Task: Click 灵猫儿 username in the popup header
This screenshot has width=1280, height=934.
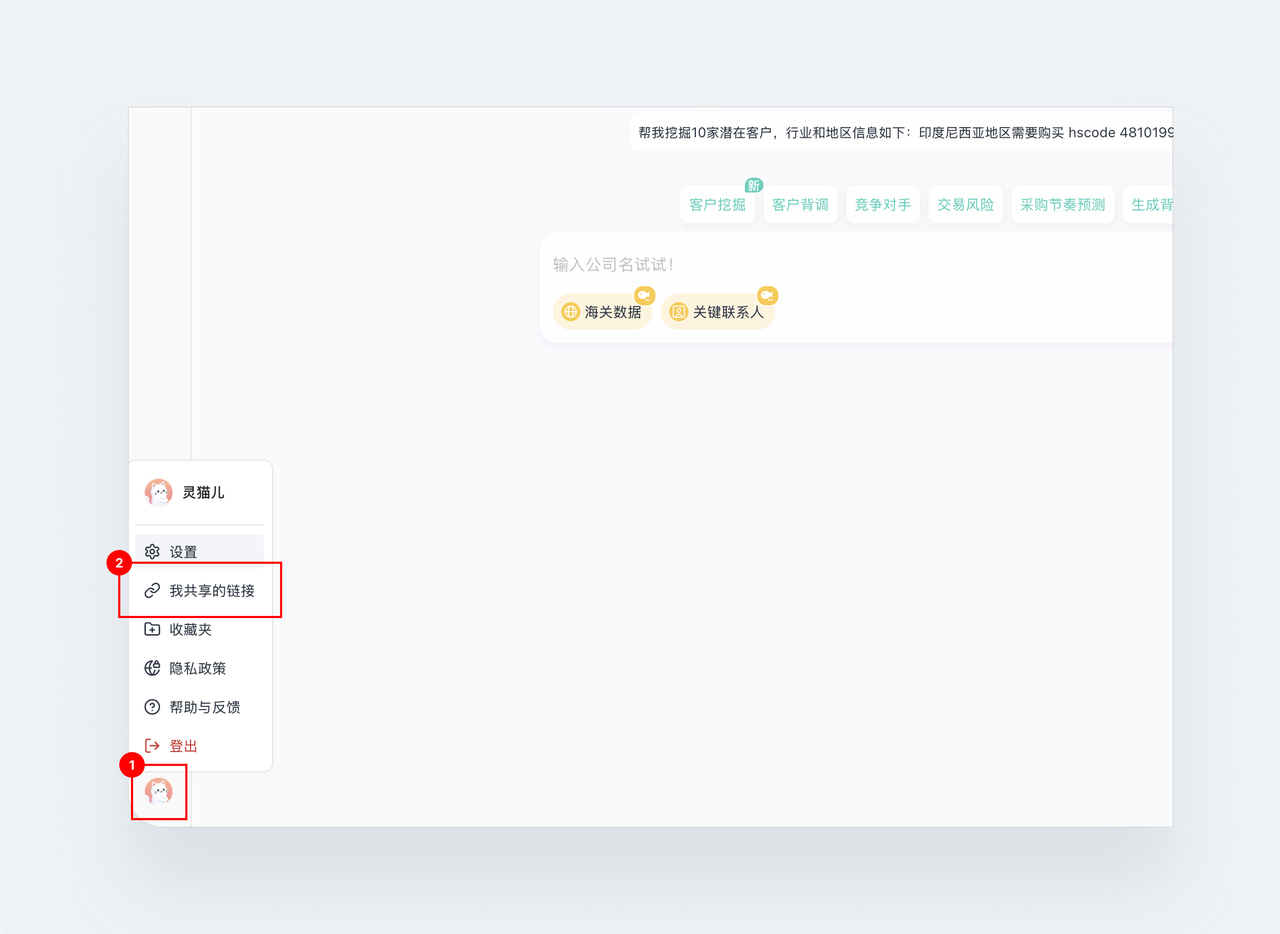Action: 203,493
